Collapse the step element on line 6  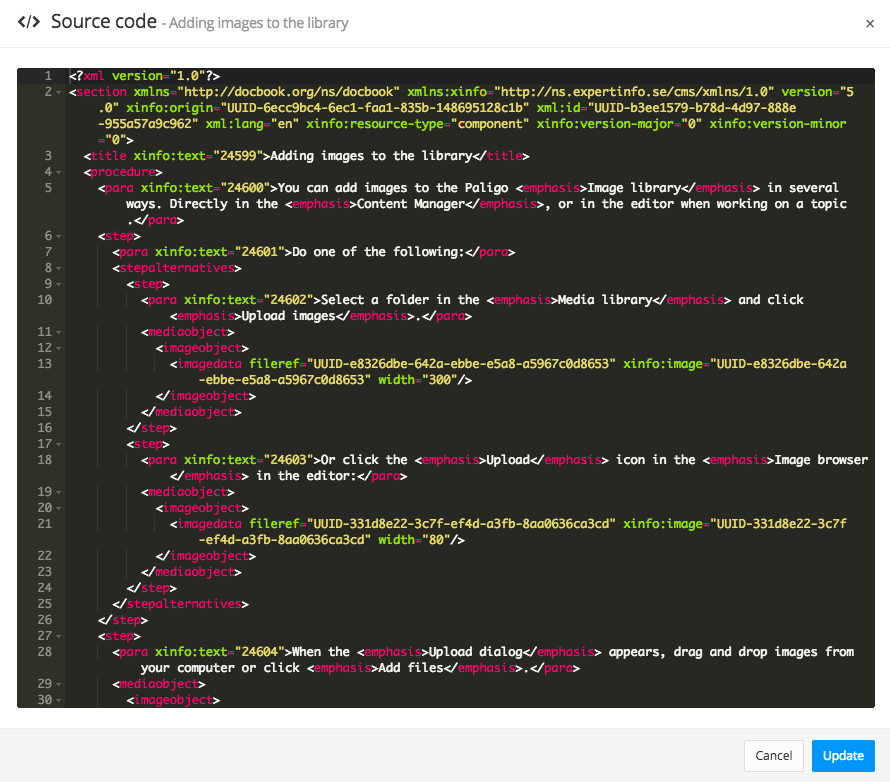[58, 235]
